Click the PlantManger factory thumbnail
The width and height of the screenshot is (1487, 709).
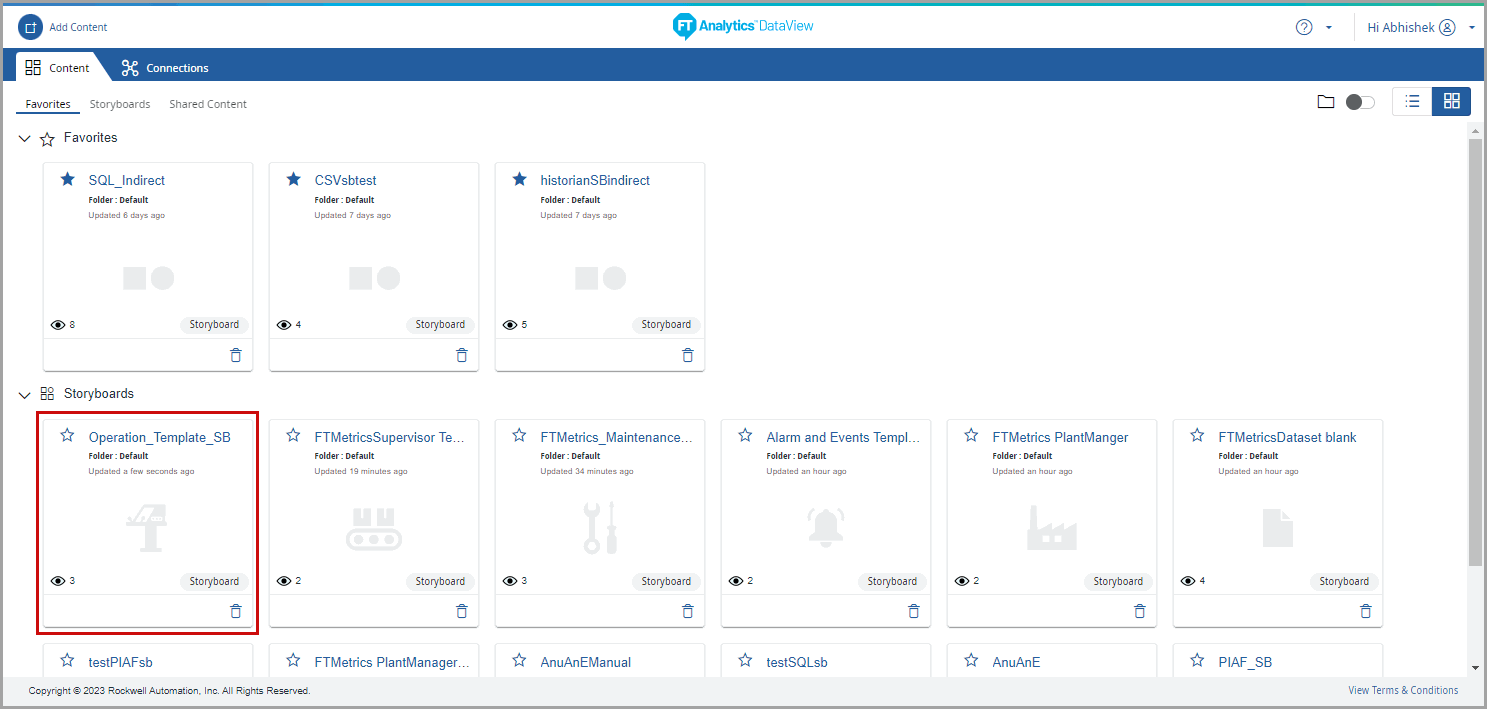[1052, 529]
